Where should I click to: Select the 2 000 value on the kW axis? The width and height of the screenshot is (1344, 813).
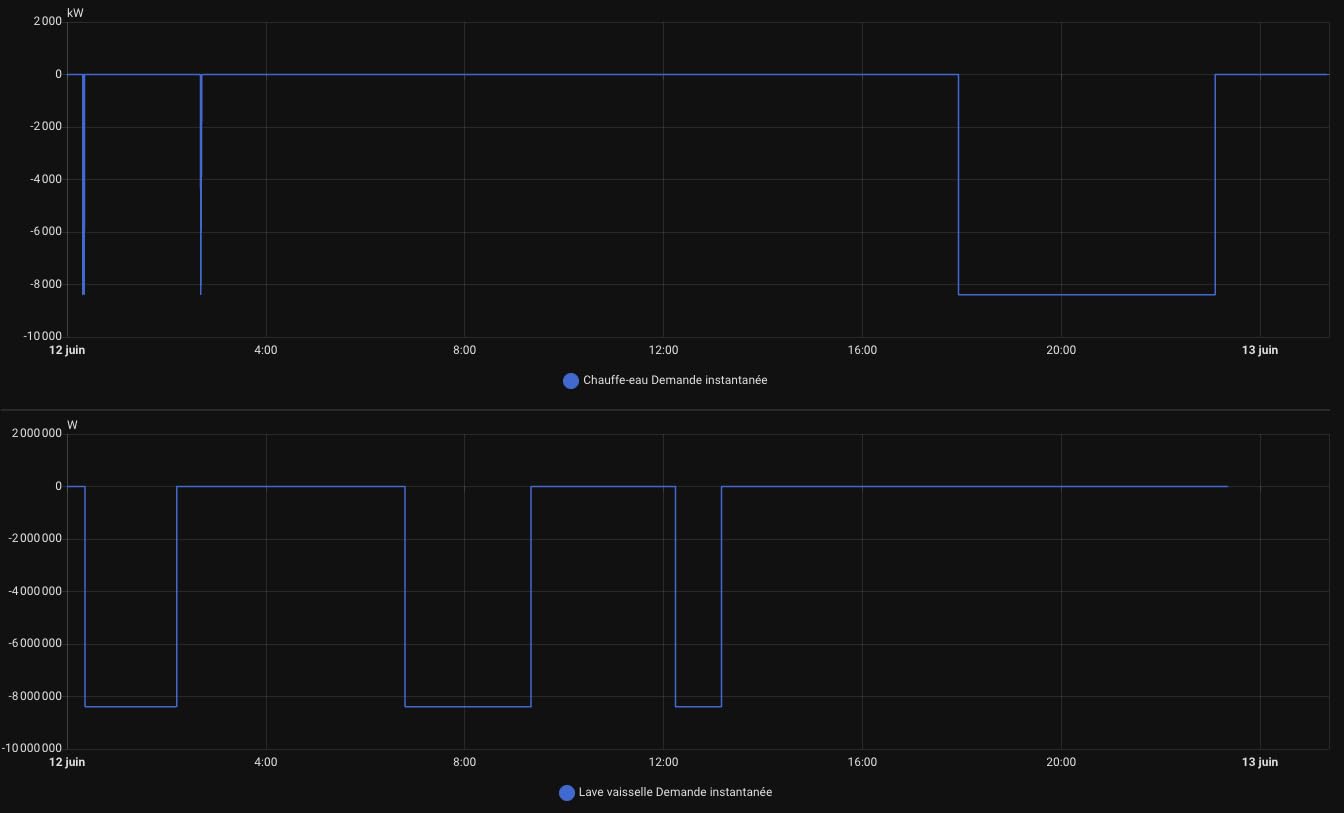pos(47,22)
